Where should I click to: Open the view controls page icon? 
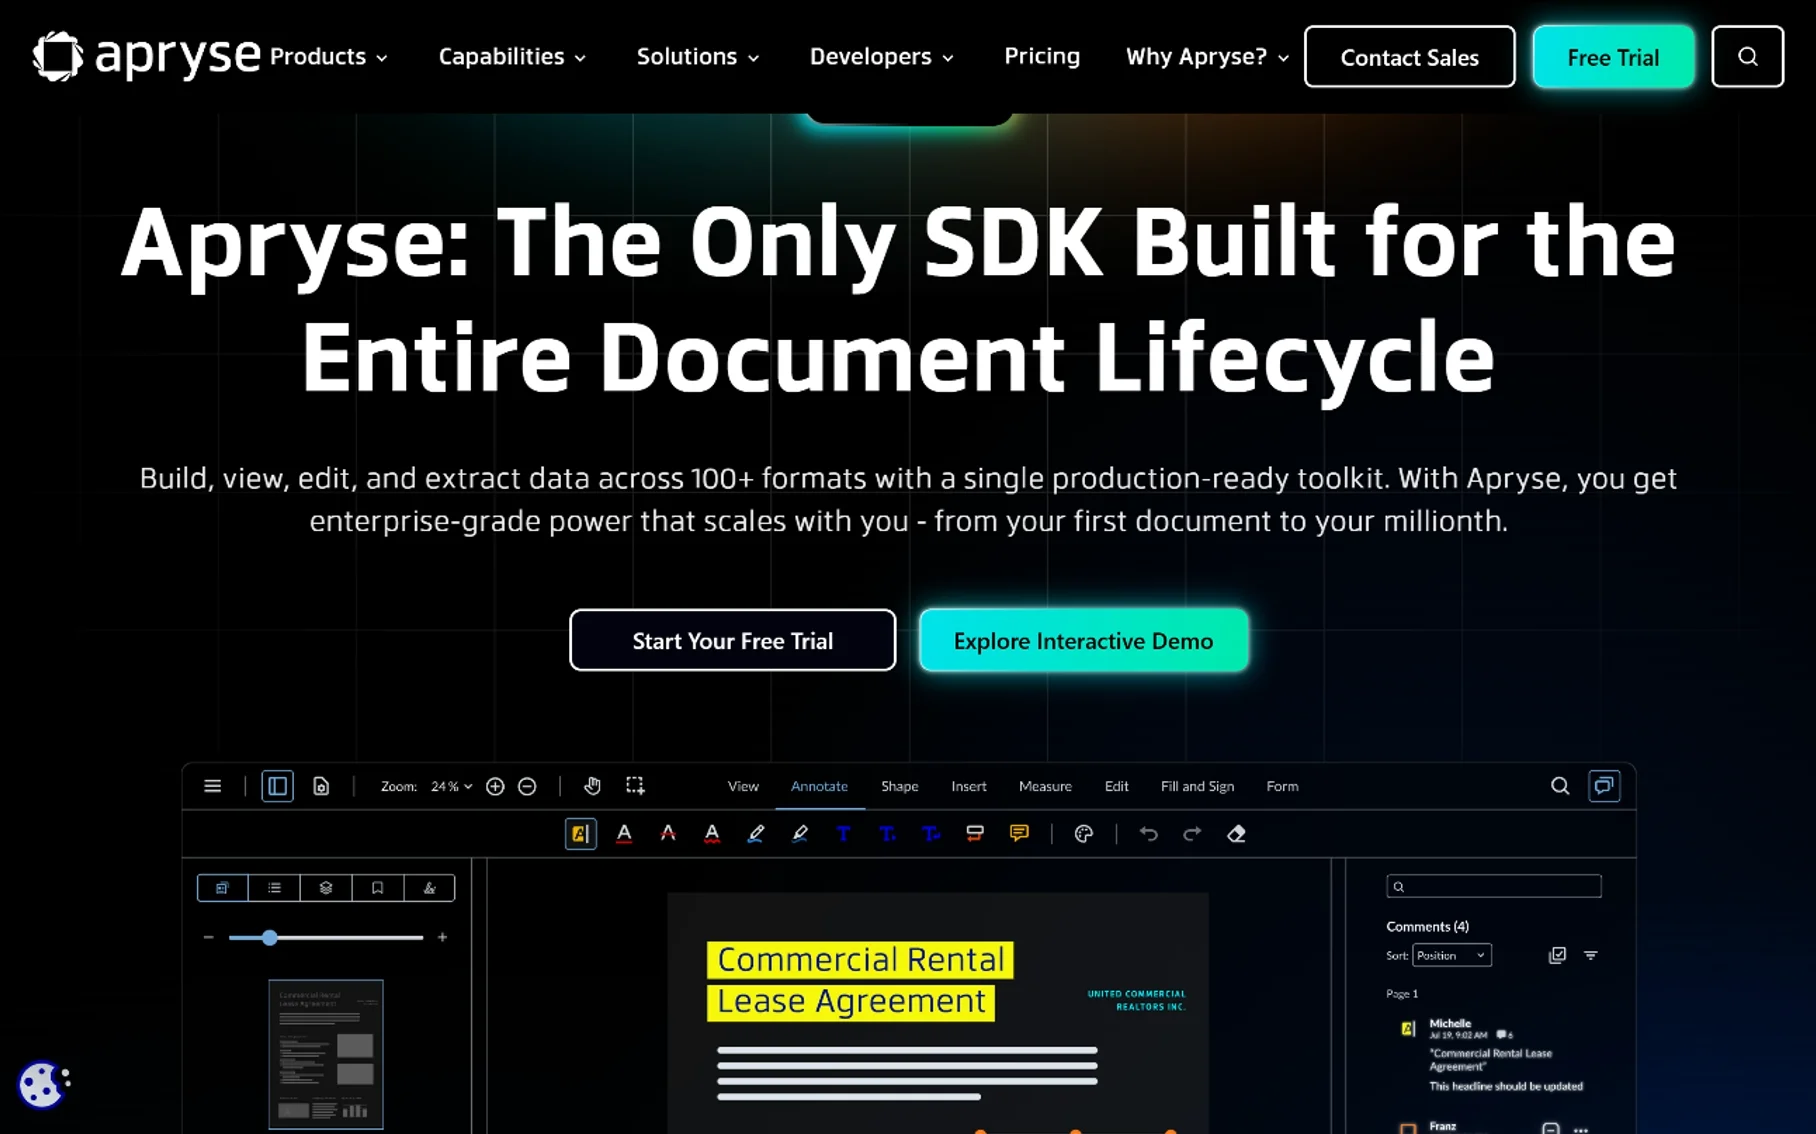tap(321, 786)
